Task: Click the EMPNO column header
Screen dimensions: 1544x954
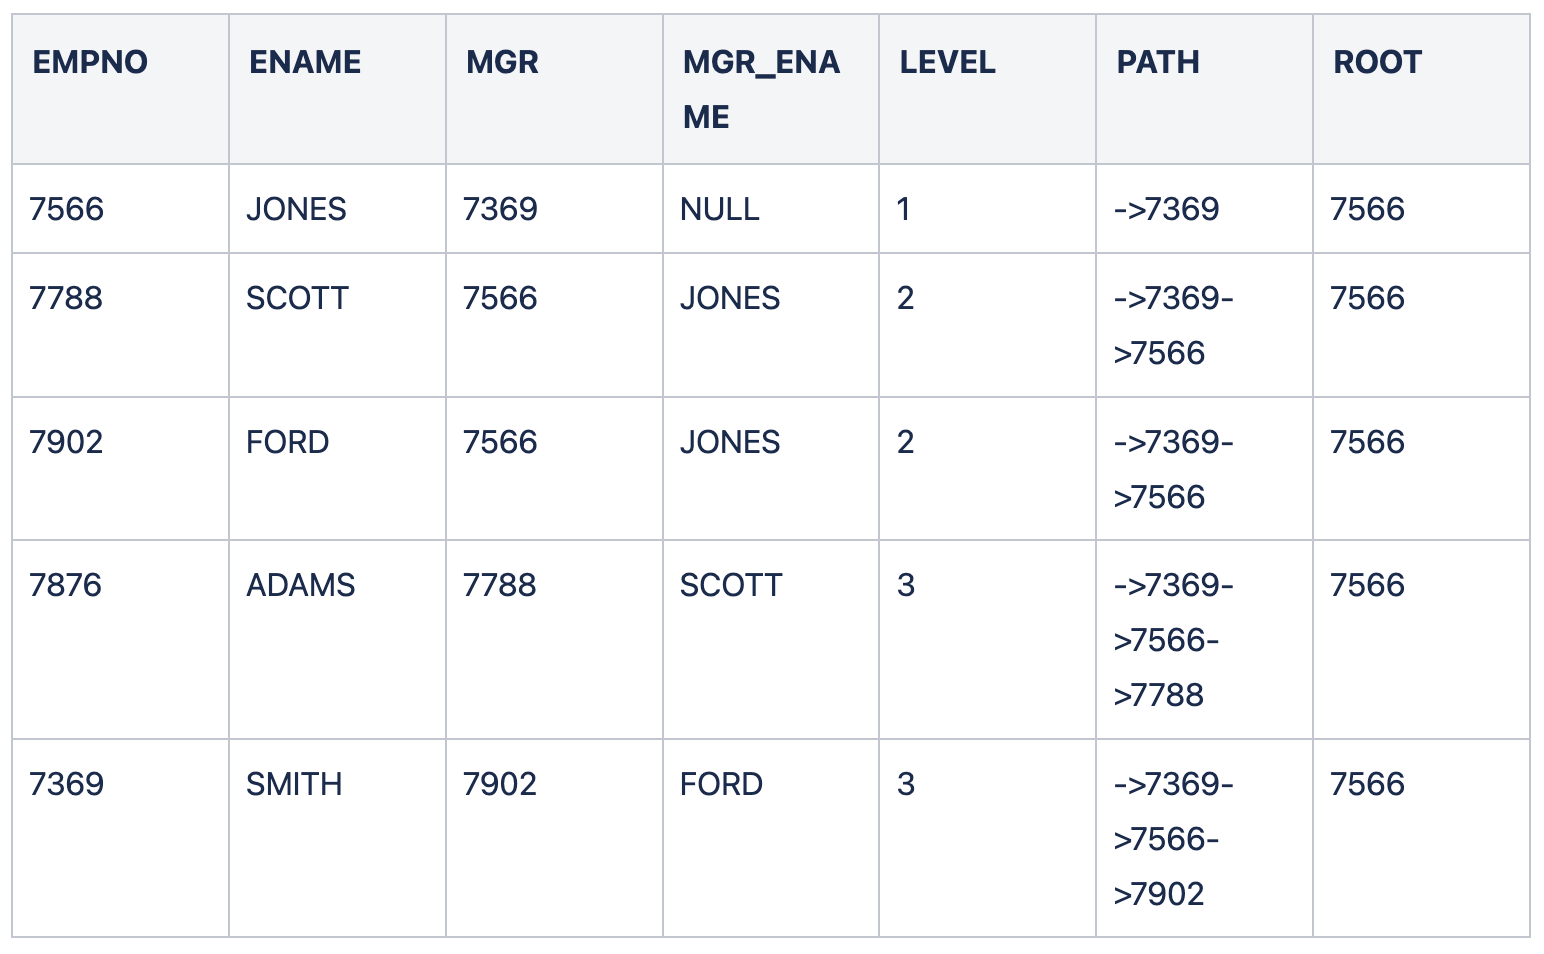Action: (90, 62)
